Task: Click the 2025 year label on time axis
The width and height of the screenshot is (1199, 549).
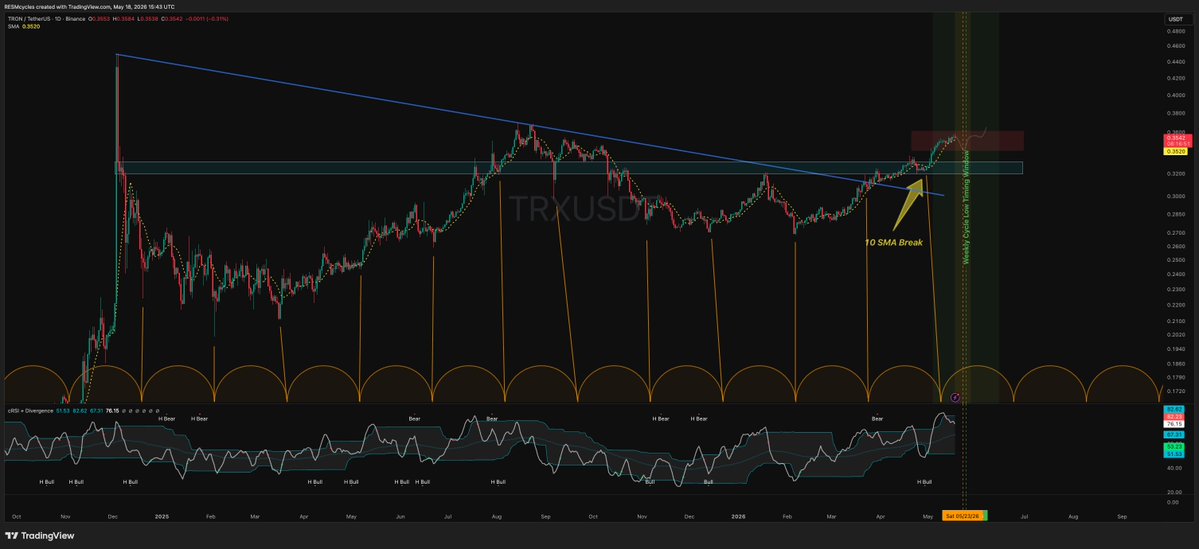Action: [x=161, y=517]
